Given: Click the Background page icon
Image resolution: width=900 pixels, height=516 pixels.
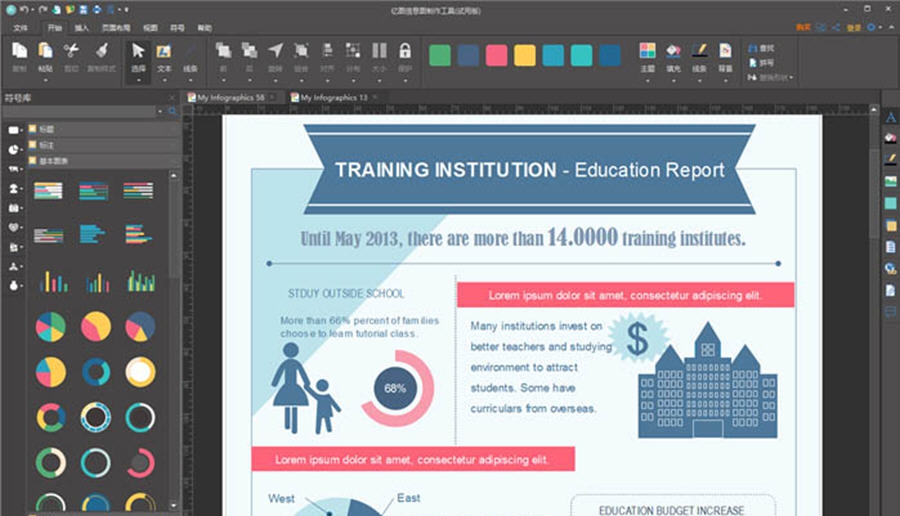Looking at the screenshot, I should pos(726,51).
